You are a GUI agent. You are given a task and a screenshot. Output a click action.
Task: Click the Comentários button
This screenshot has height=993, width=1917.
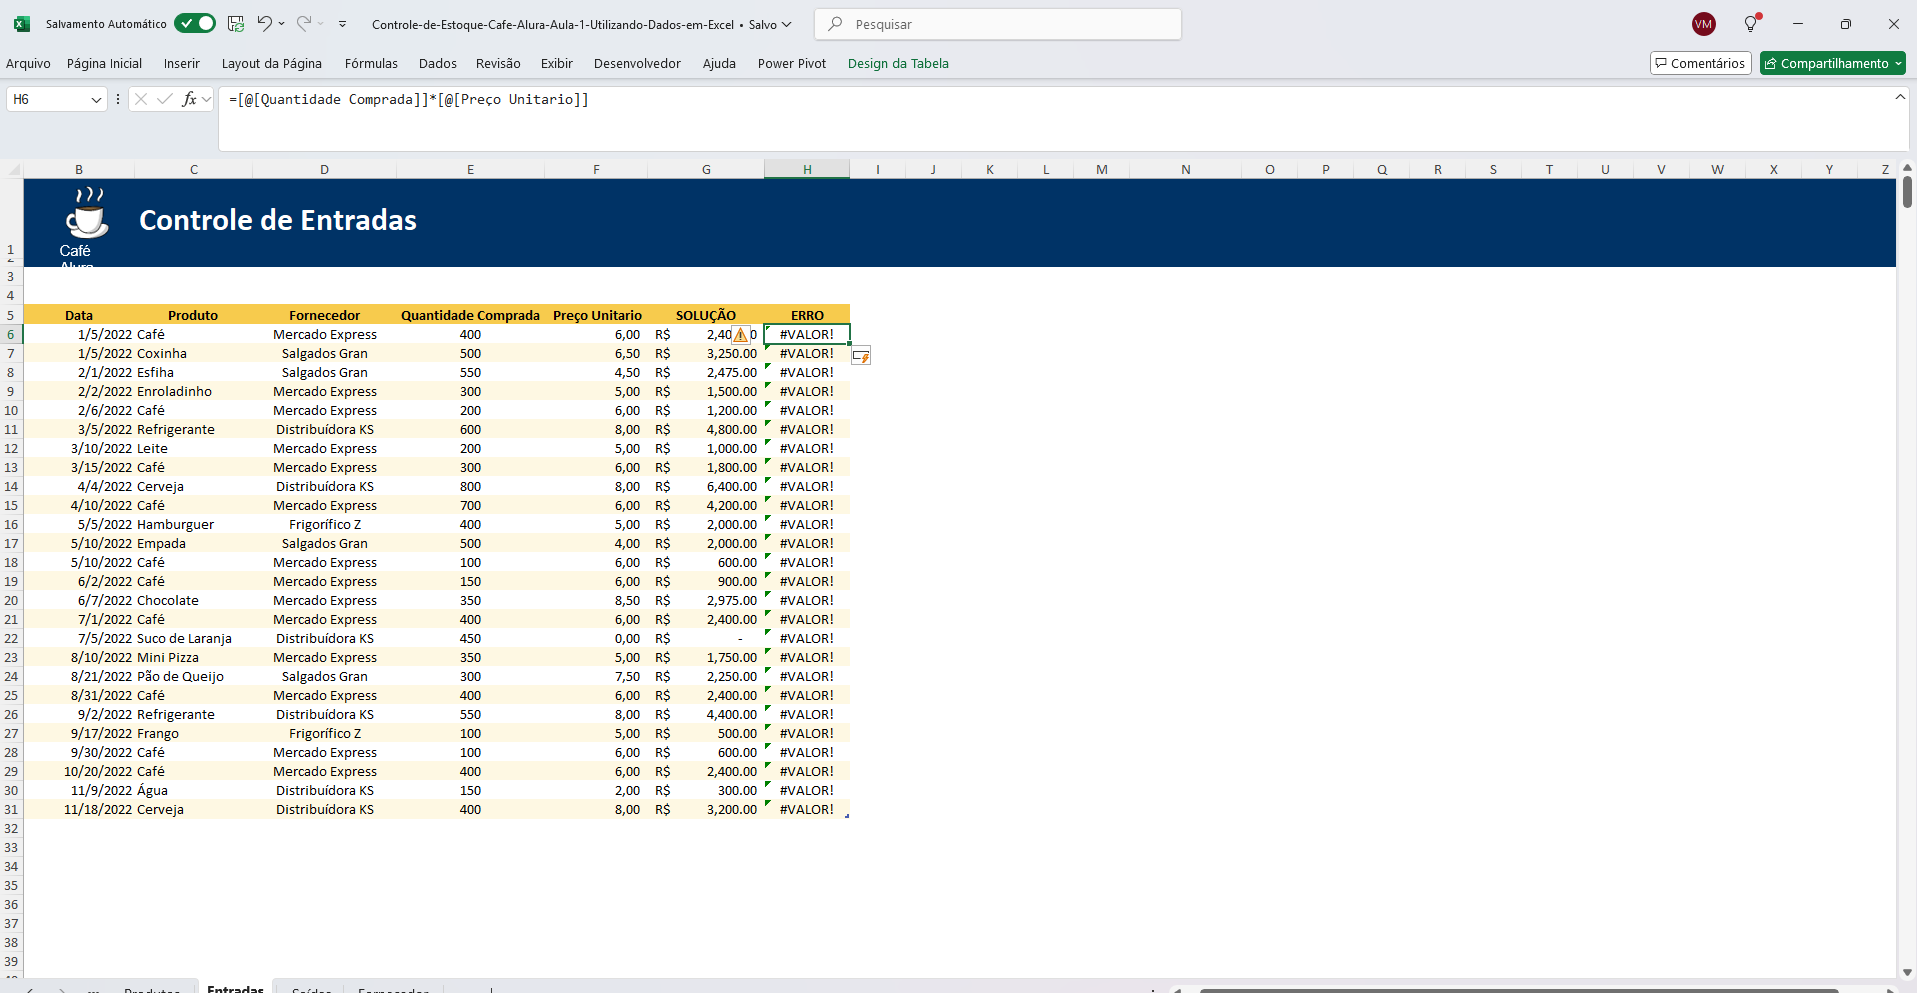coord(1700,63)
